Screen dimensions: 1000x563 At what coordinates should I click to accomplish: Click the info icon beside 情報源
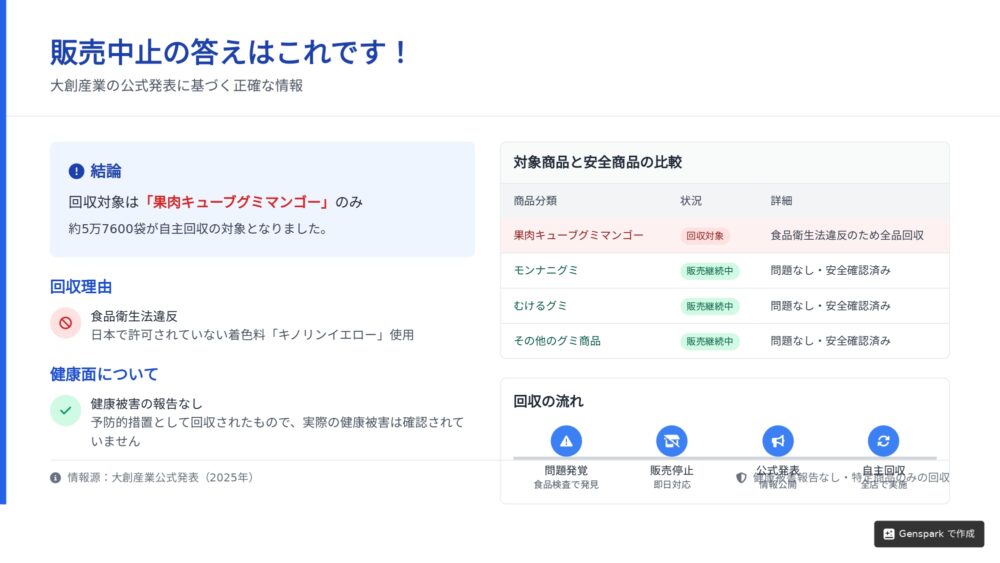55,478
